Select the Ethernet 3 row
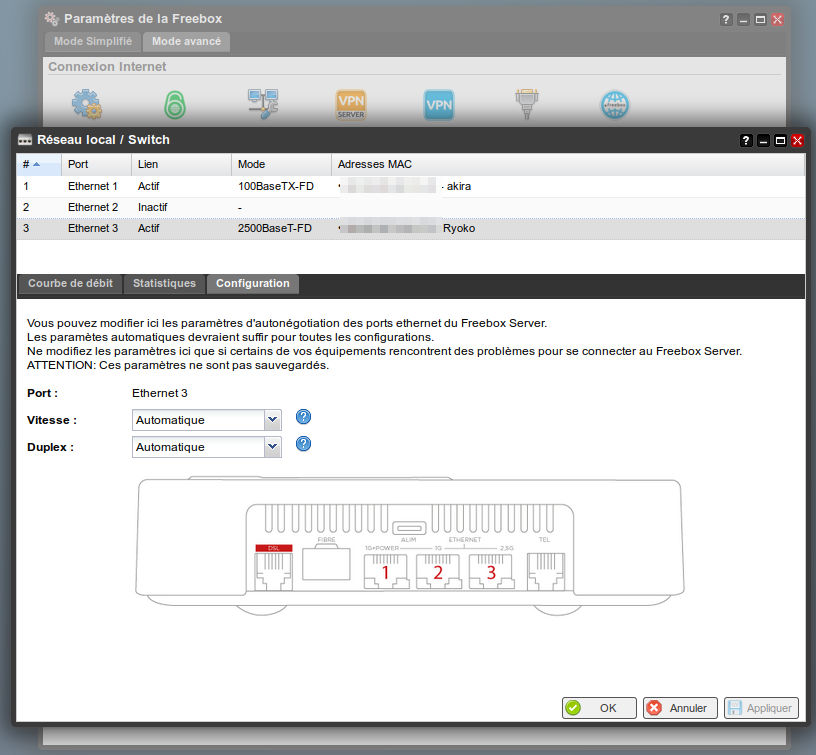This screenshot has width=816, height=755. 411,228
